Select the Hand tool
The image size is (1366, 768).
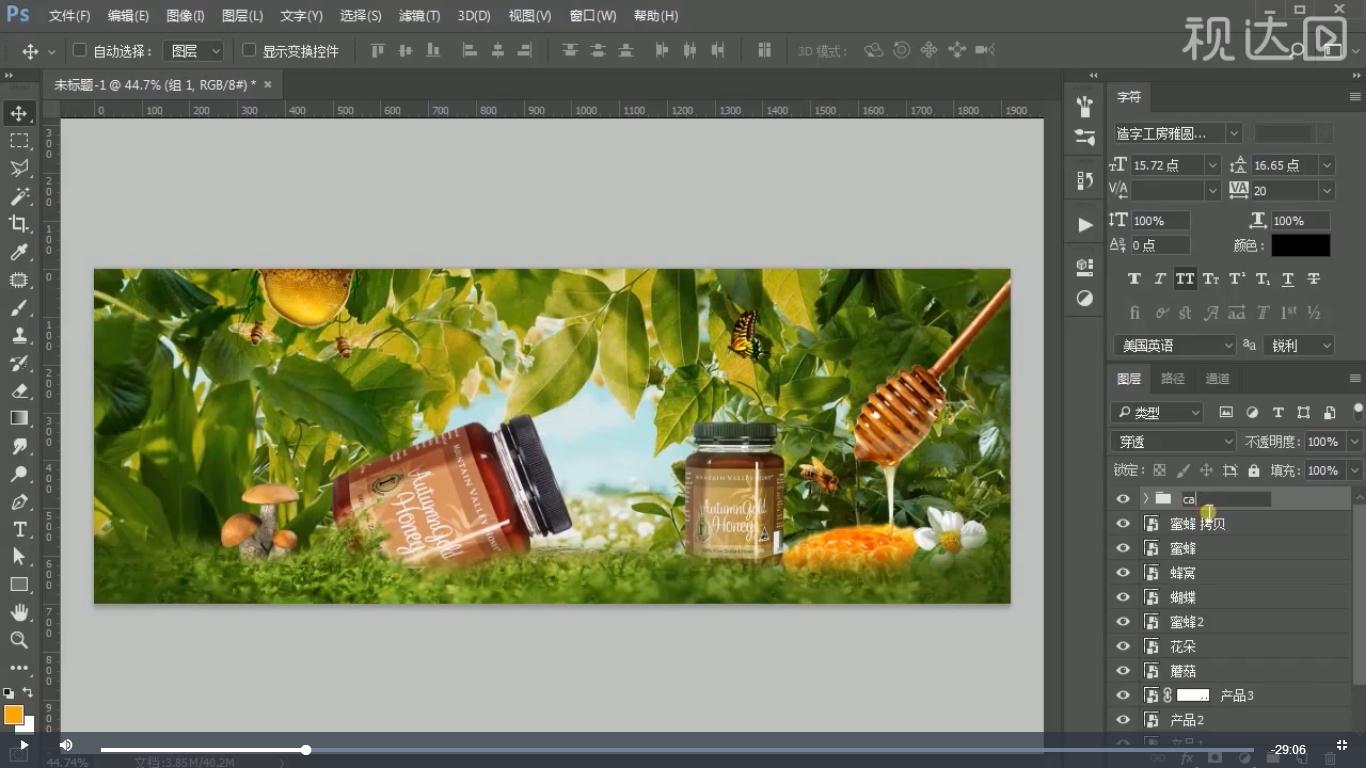coord(19,612)
